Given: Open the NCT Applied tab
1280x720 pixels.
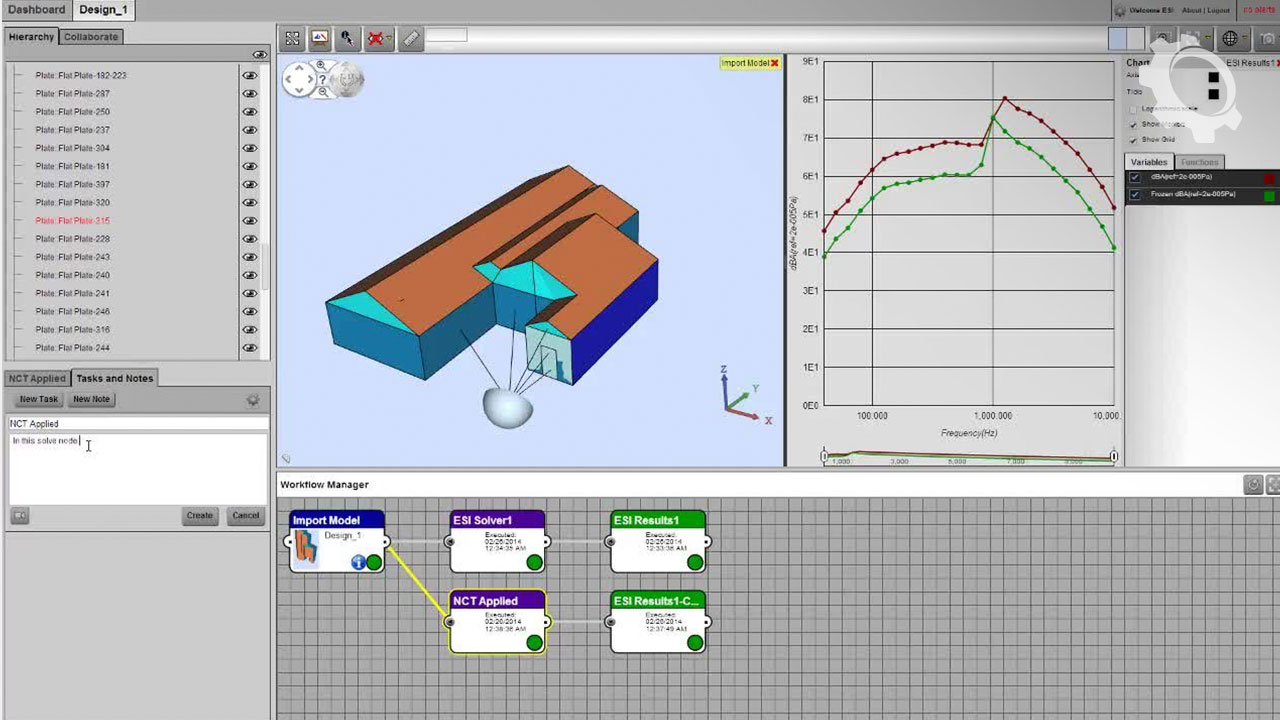Looking at the screenshot, I should [37, 379].
